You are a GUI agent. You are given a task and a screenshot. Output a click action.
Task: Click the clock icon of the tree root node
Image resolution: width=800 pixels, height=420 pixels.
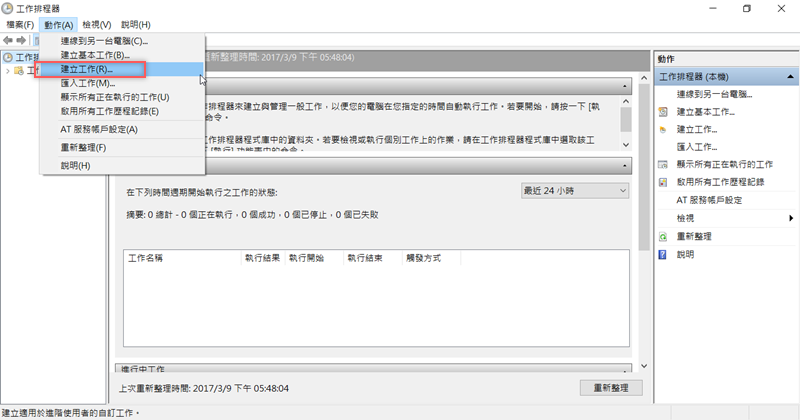8,57
